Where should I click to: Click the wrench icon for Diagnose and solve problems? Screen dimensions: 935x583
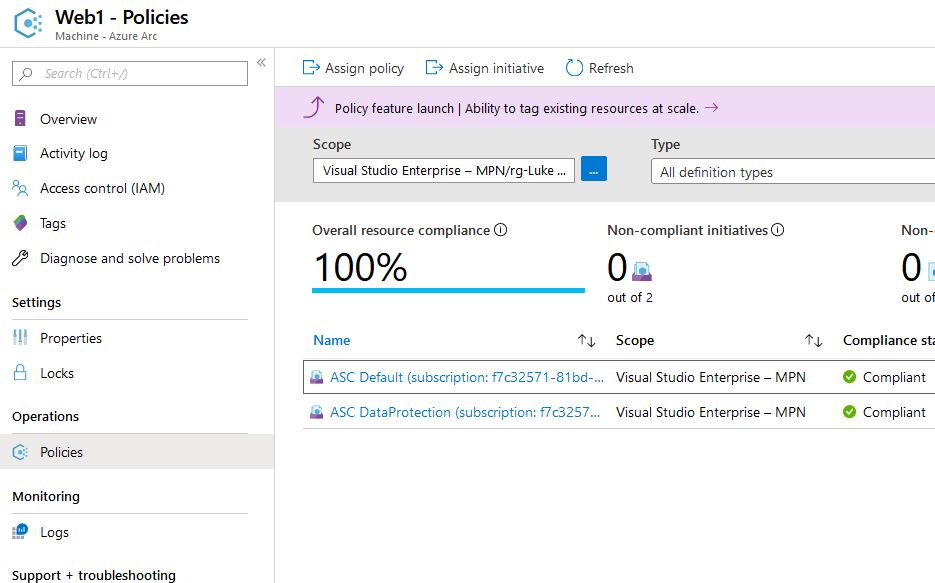tap(20, 258)
